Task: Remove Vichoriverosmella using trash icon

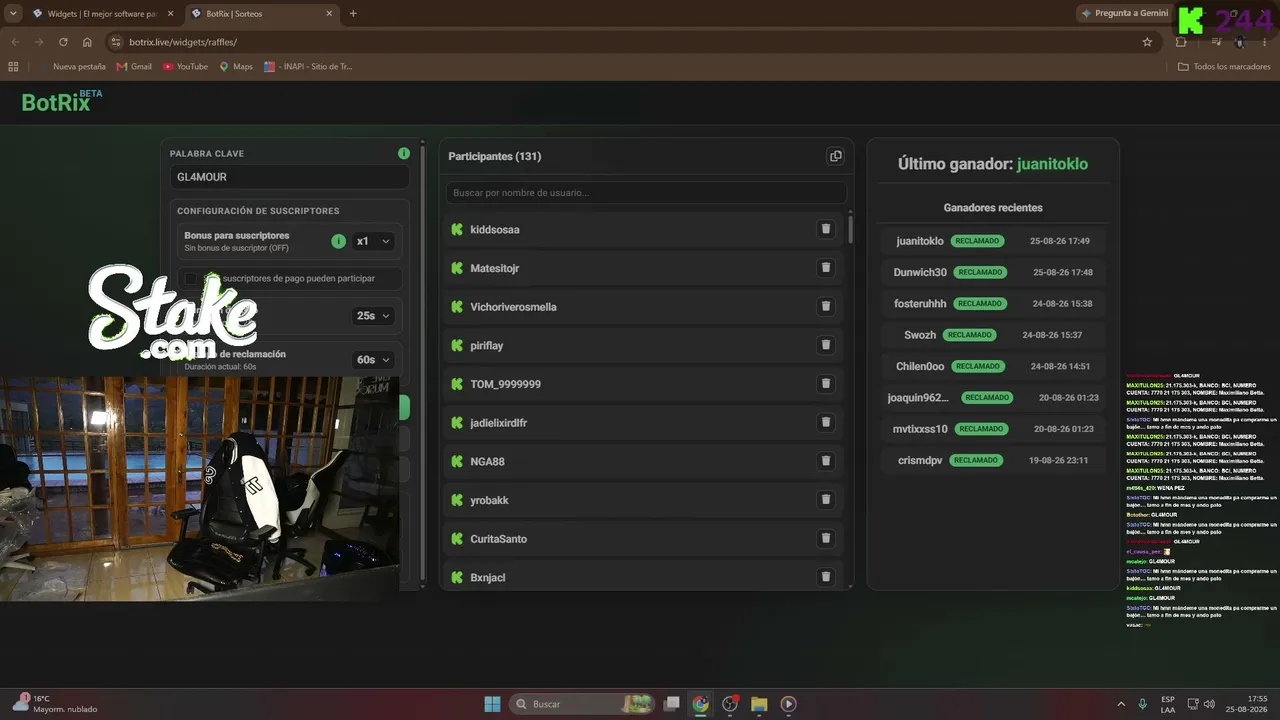Action: [826, 306]
